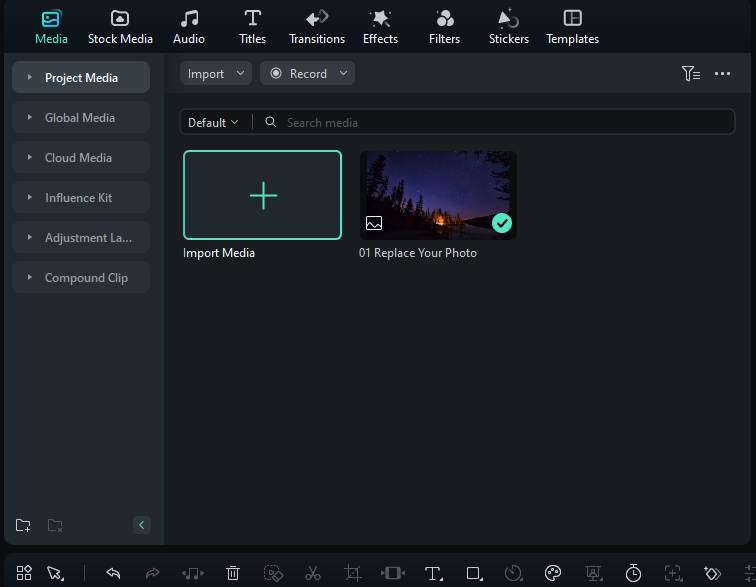Click the Import Media label text
Viewport: 756px width, 587px height.
tap(219, 253)
